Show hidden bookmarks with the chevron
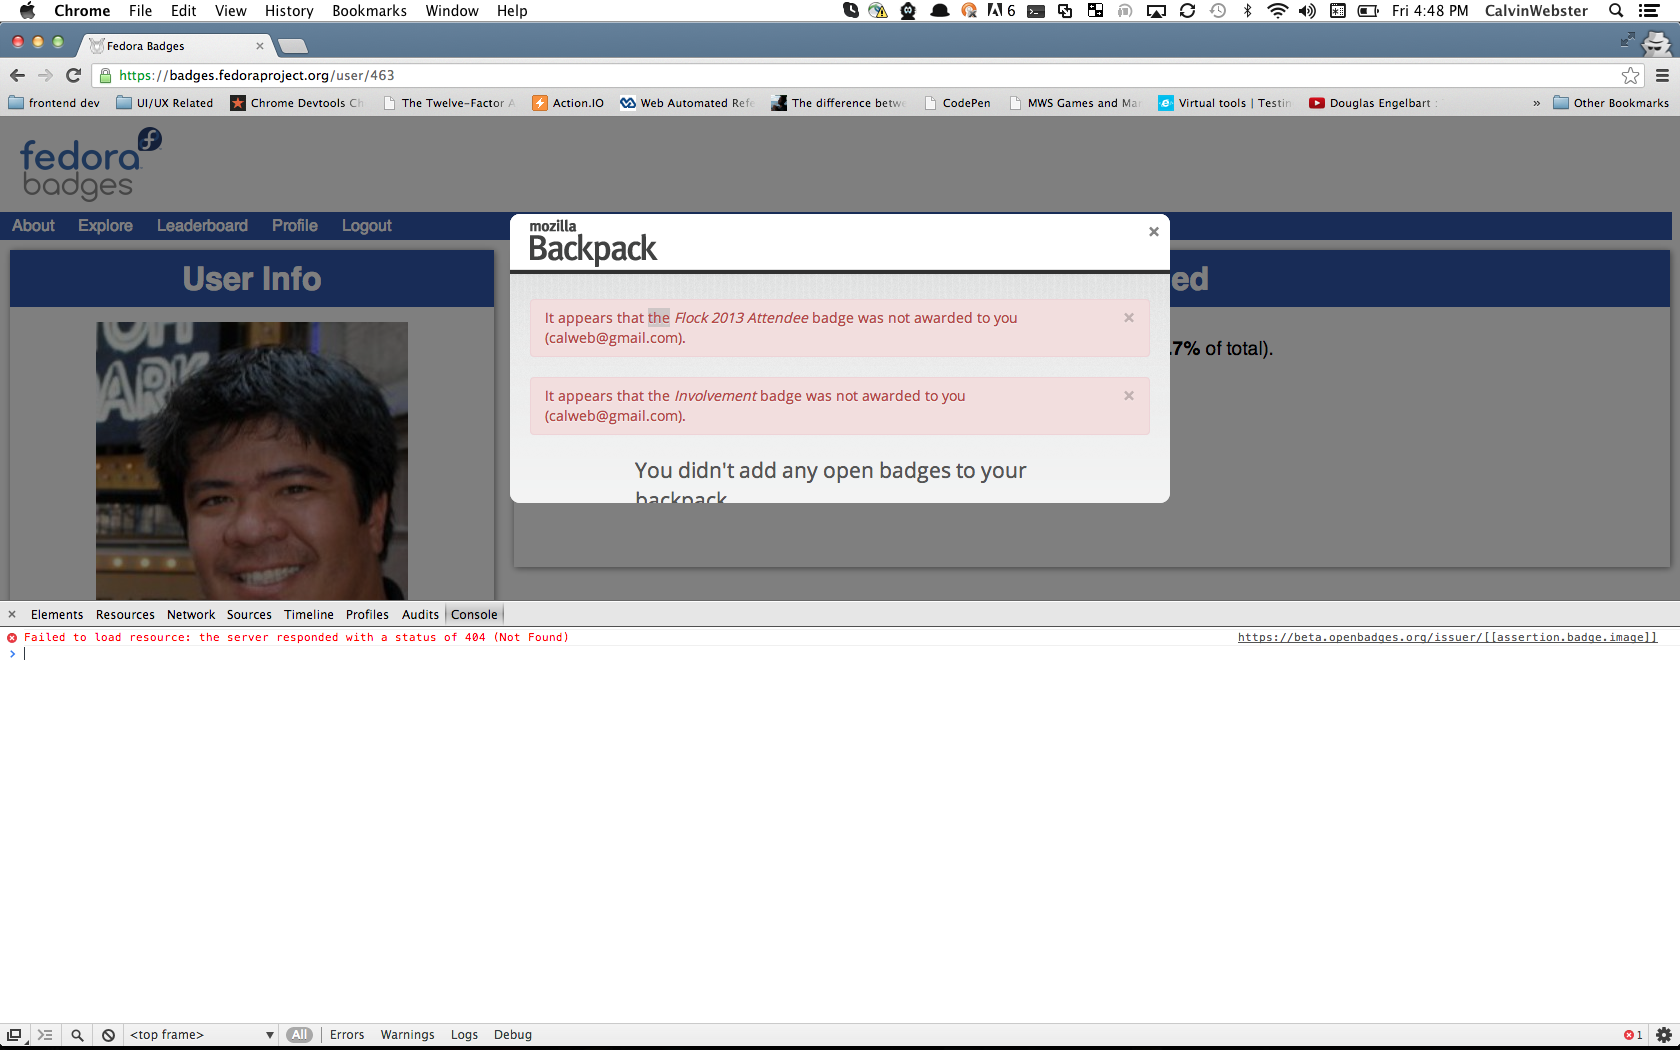The height and width of the screenshot is (1050, 1680). pos(1536,103)
